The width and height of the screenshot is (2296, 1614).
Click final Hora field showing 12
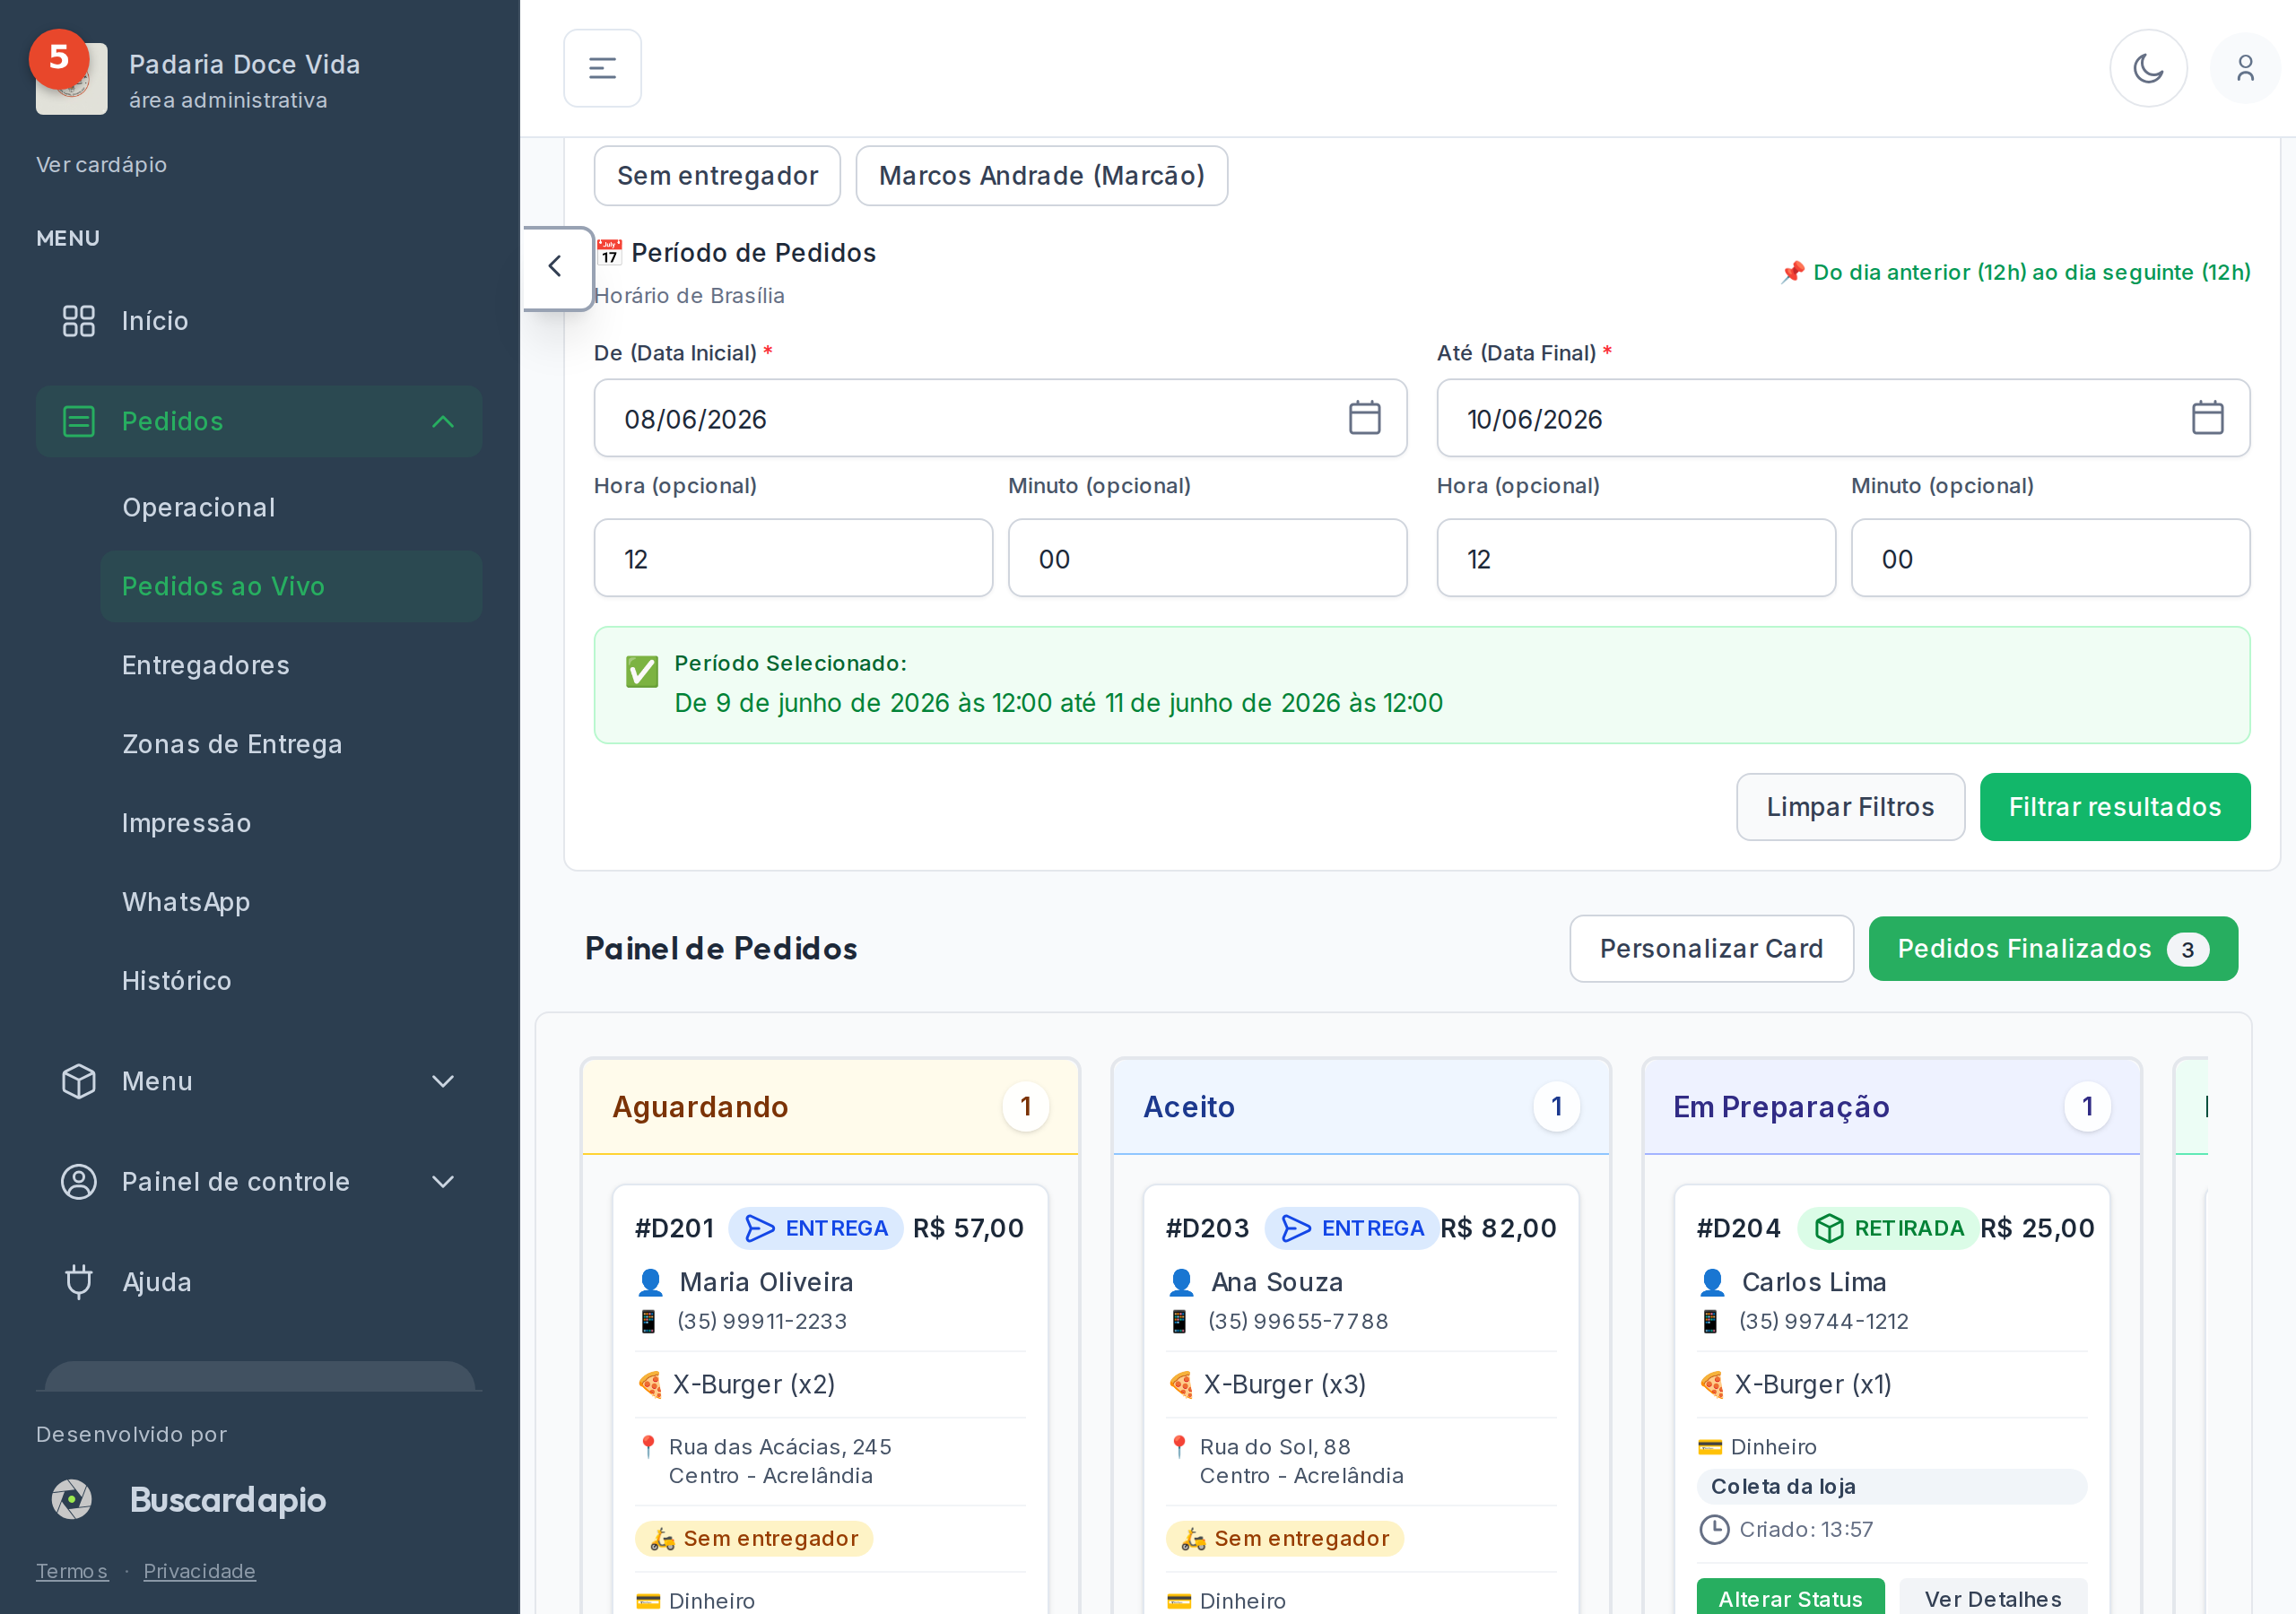1636,558
